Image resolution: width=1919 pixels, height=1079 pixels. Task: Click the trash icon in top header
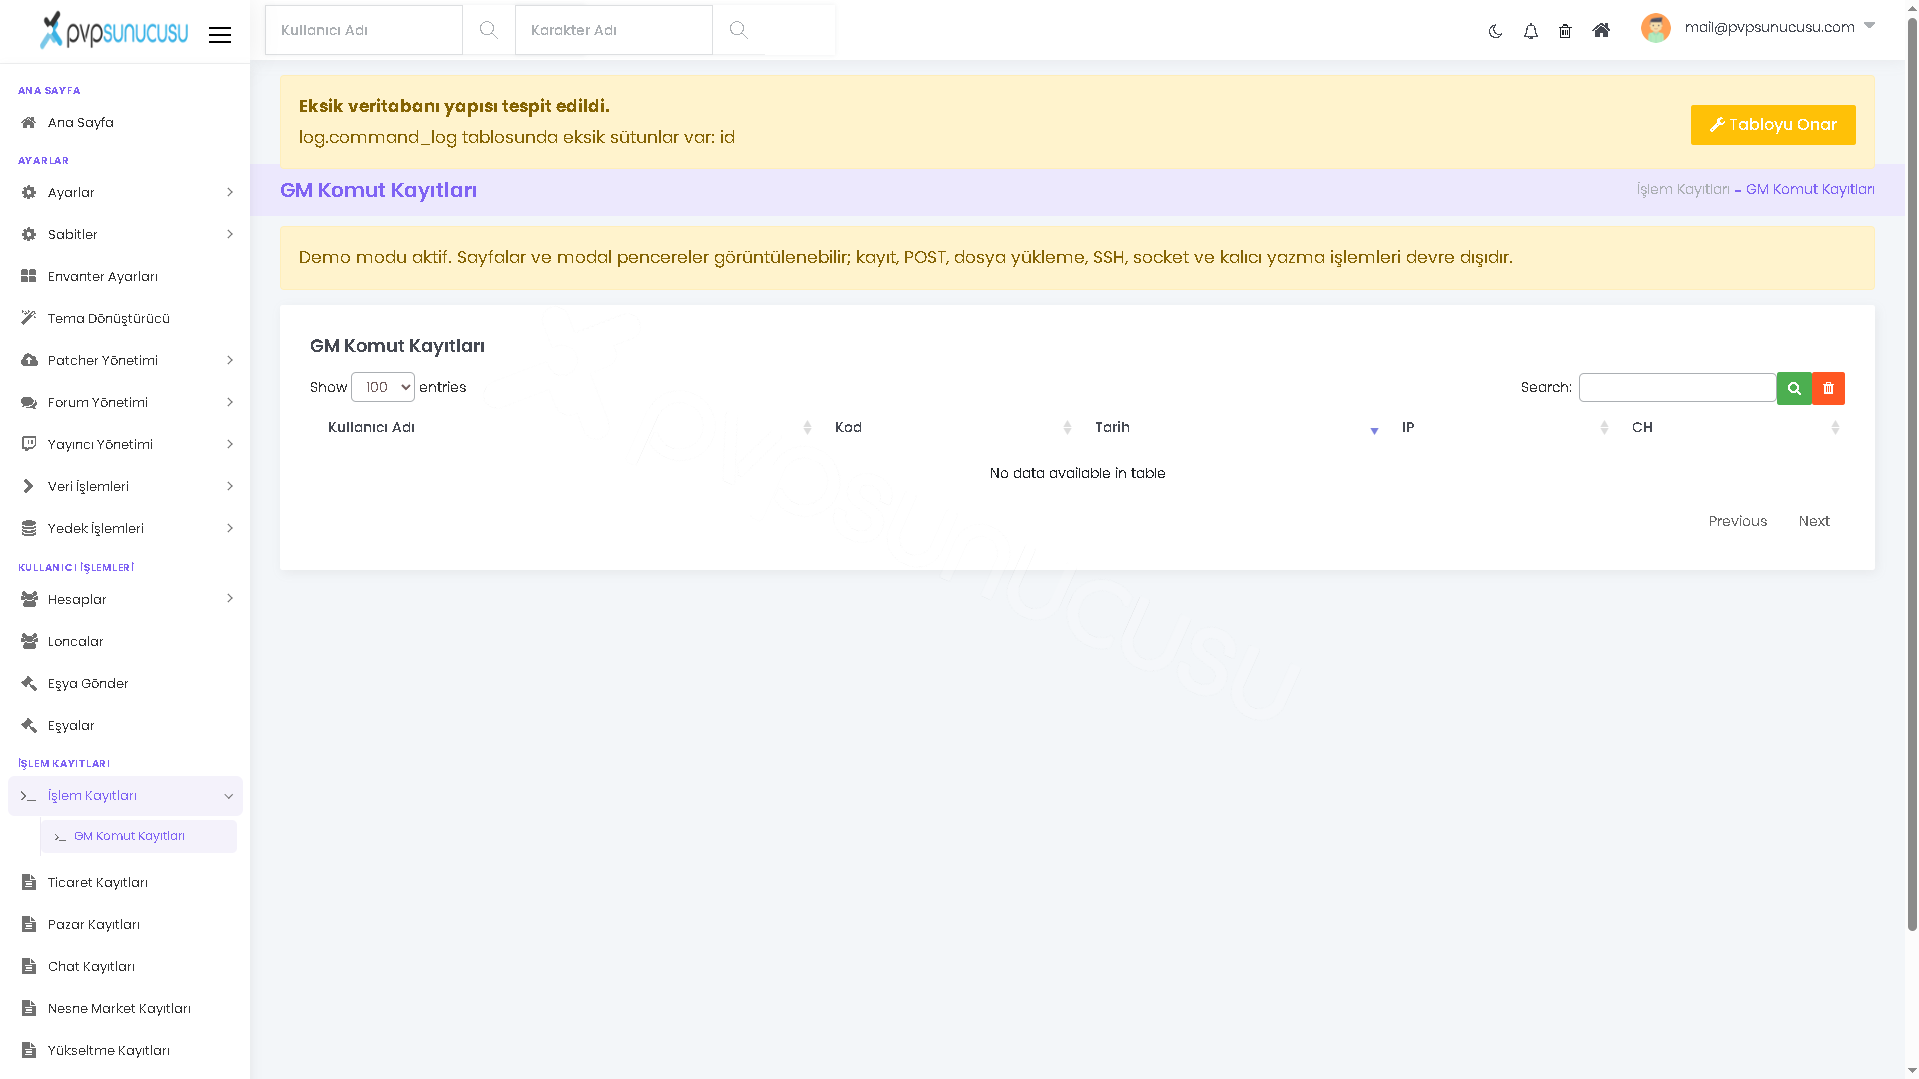(x=1565, y=31)
